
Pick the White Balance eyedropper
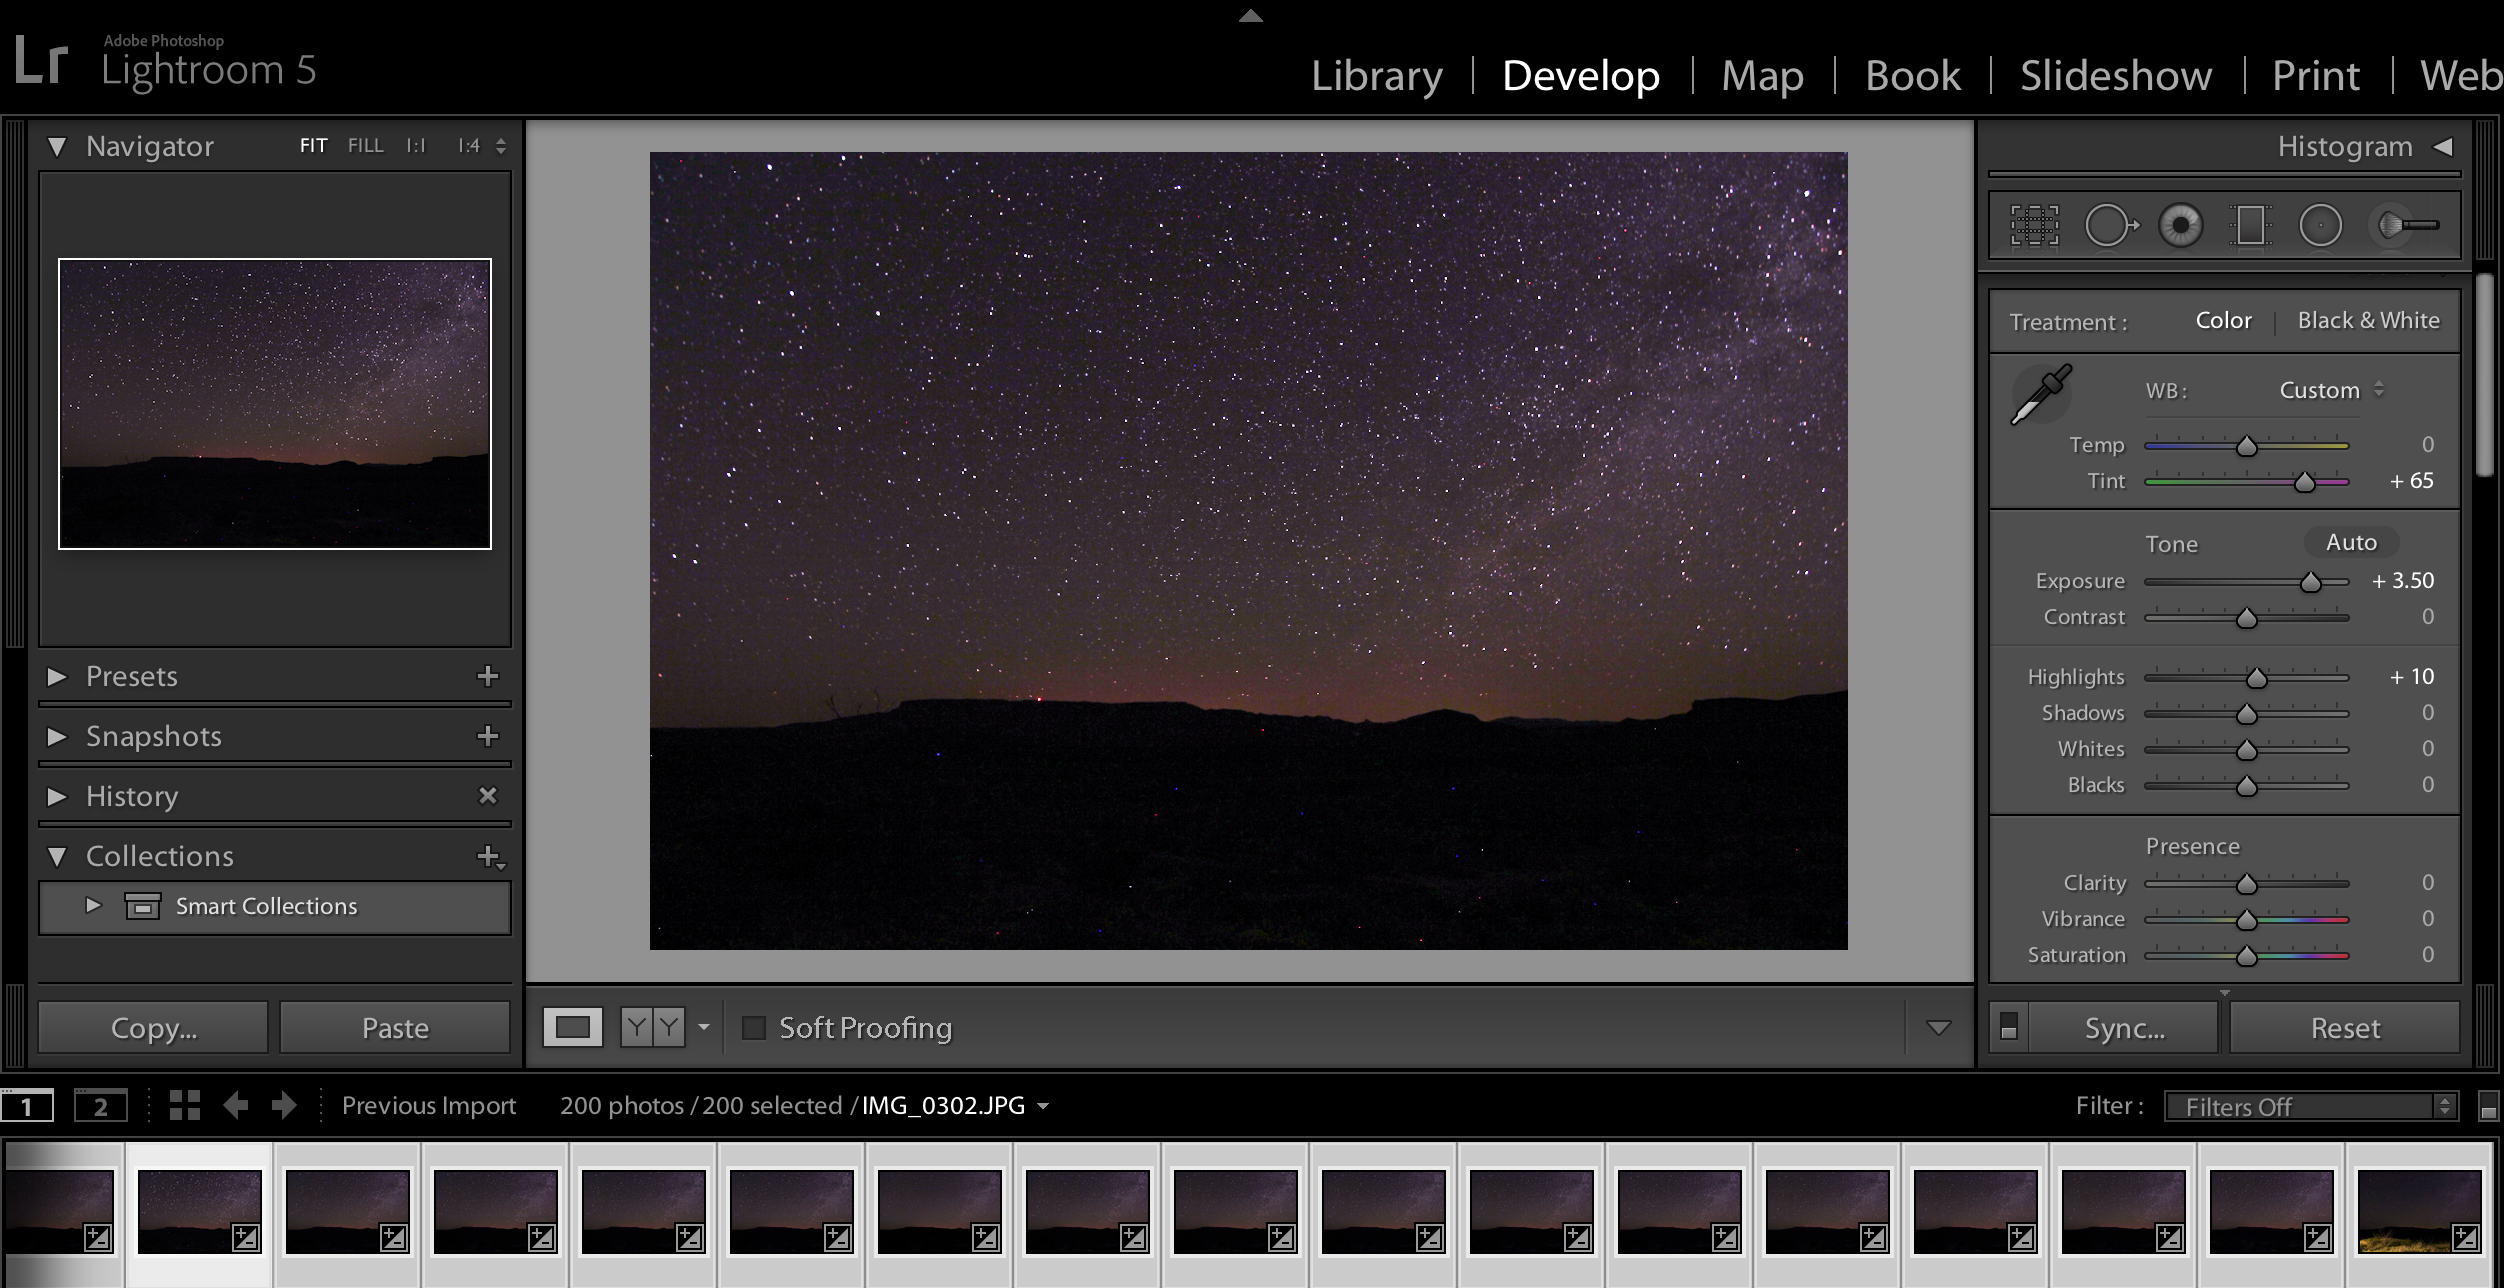(2042, 394)
